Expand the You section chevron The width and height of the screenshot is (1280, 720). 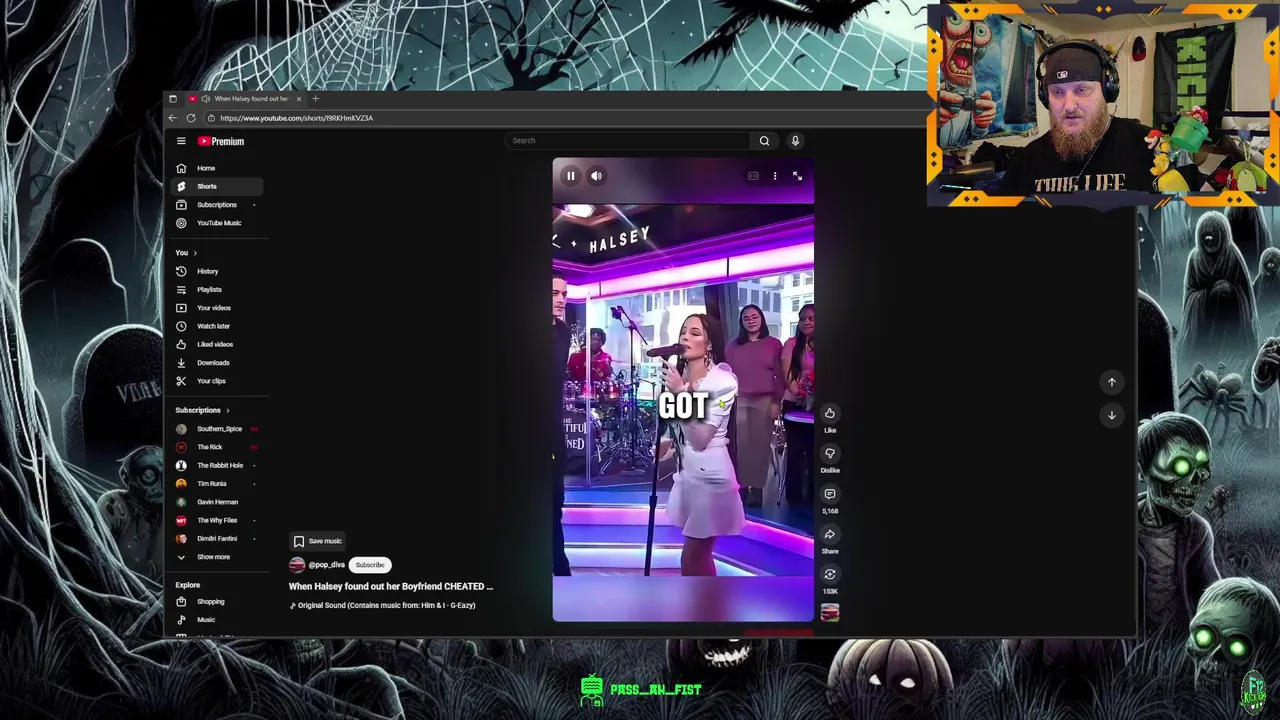pos(195,253)
